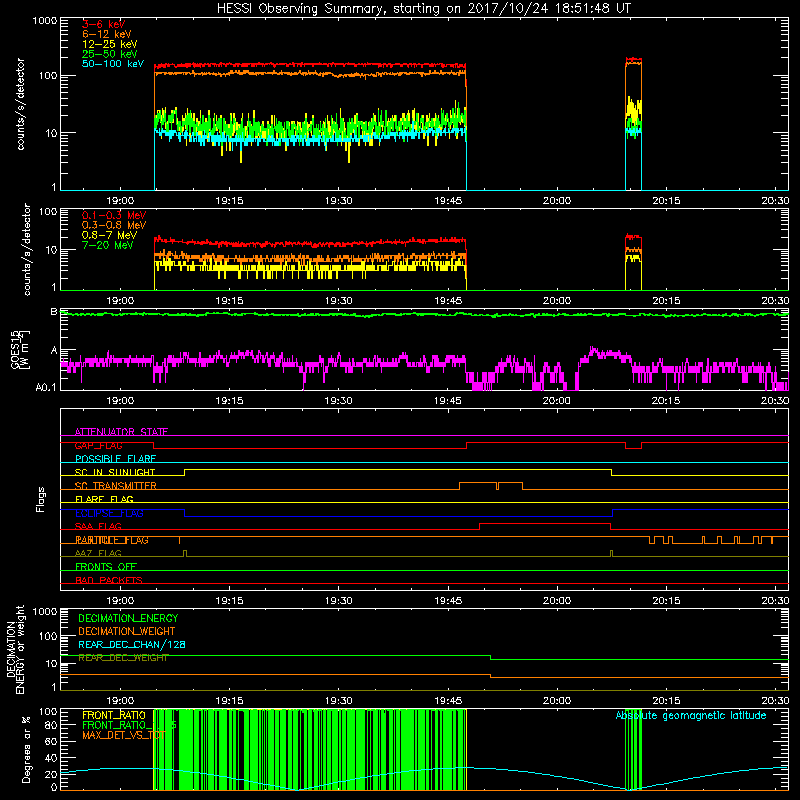Click the POSSIBLE_FLARE flag label

(115, 459)
